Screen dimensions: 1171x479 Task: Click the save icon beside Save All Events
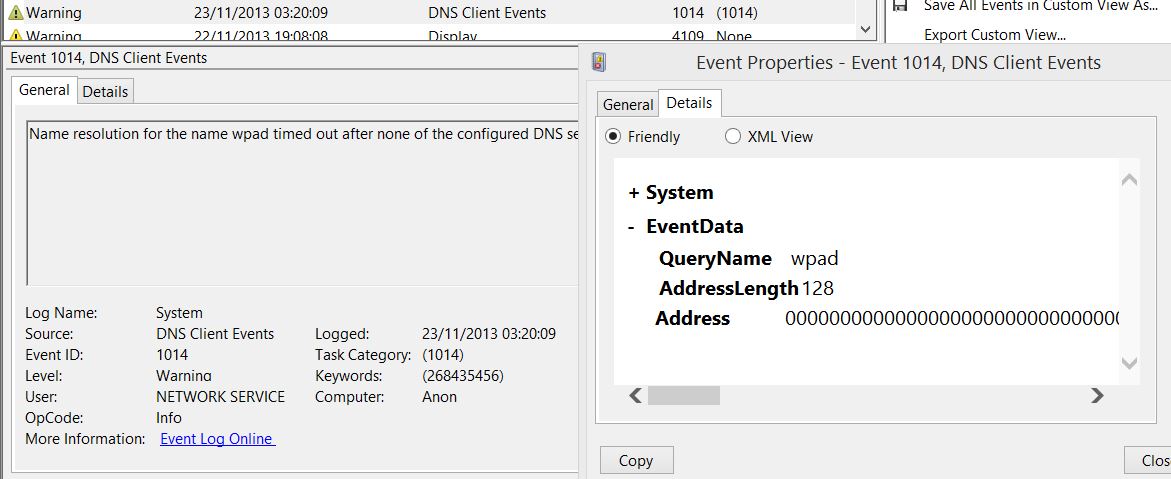[x=900, y=6]
